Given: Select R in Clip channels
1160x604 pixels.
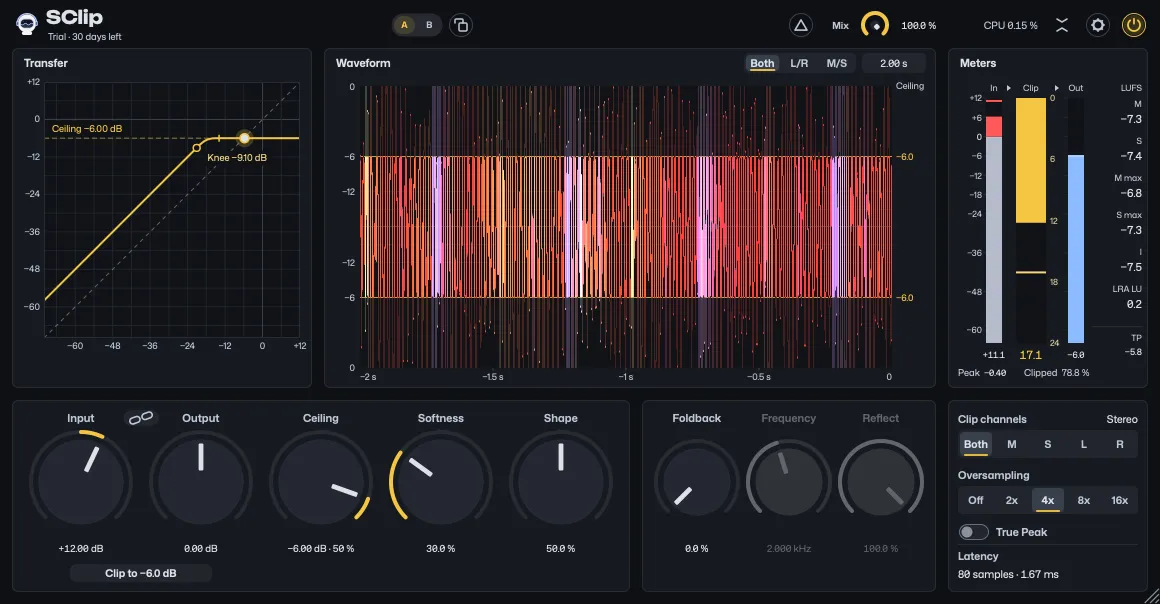Looking at the screenshot, I should point(1120,444).
